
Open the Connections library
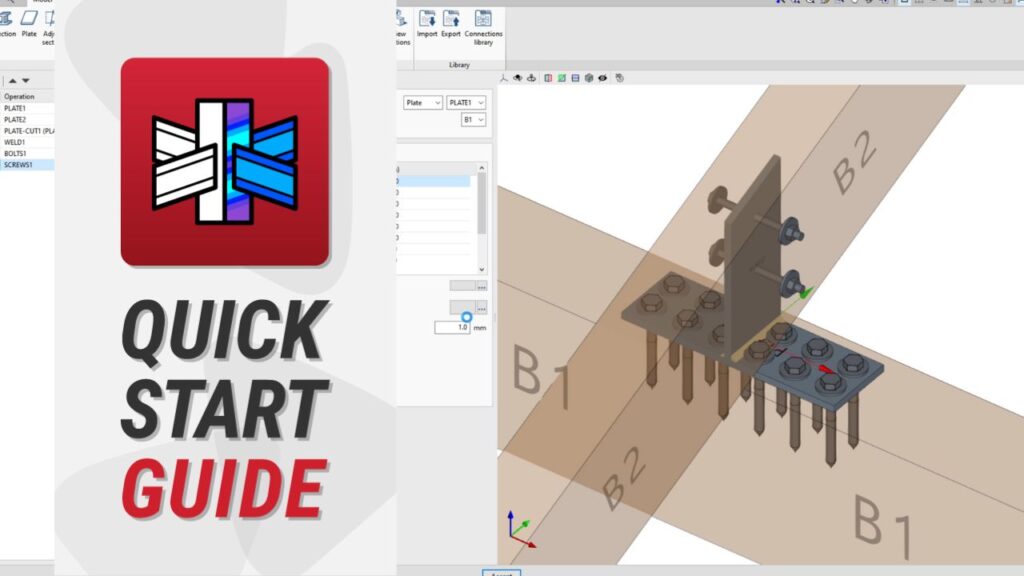484,22
